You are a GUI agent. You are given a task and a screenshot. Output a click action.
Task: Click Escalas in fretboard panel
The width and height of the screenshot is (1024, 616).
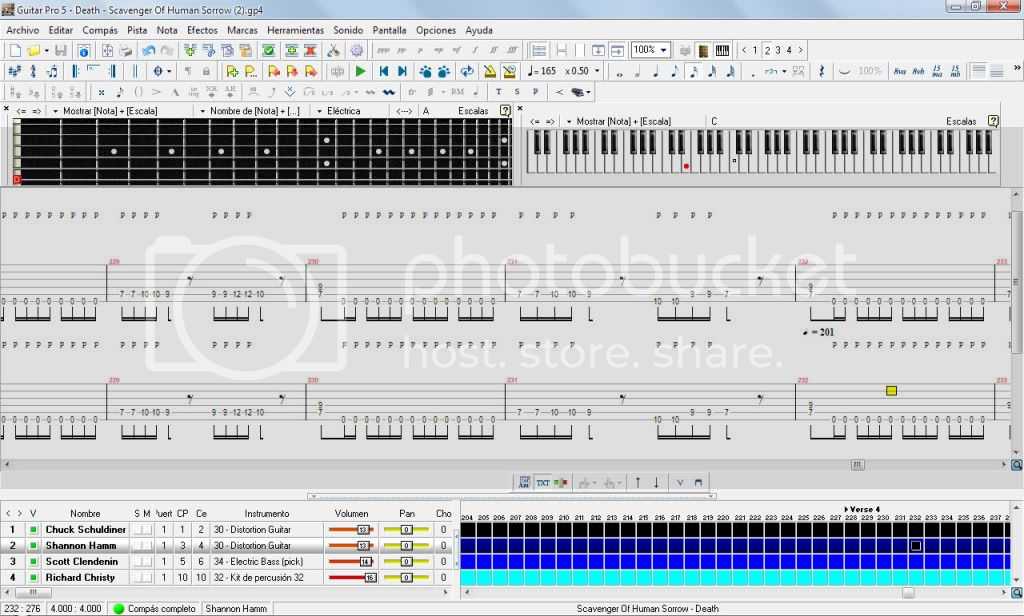pyautogui.click(x=473, y=111)
